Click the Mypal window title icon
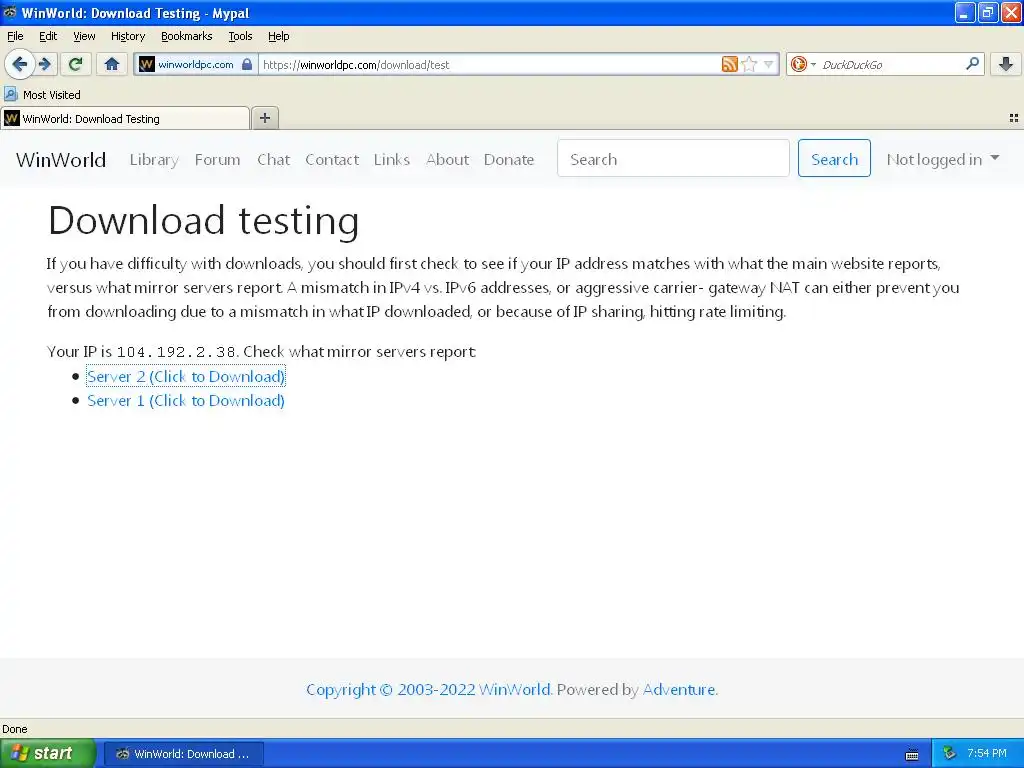 coord(10,12)
